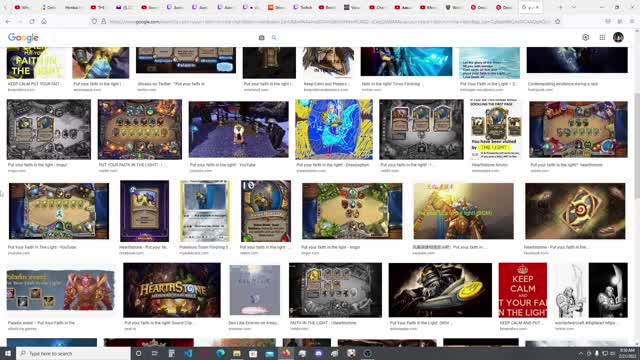640x360 pixels.
Task: Click the address bar URL field
Action: (x=331, y=21)
